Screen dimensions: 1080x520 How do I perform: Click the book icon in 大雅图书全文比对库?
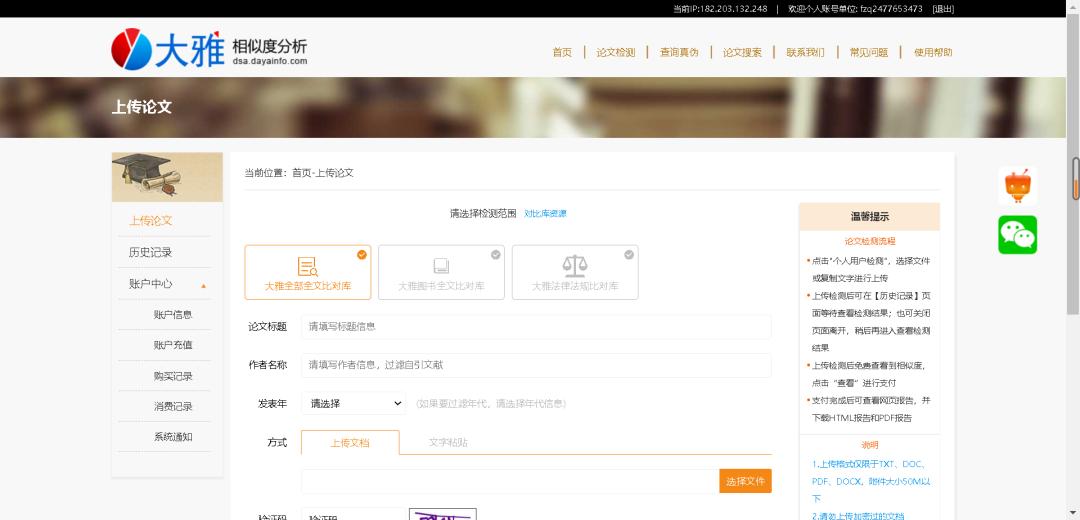pos(441,267)
